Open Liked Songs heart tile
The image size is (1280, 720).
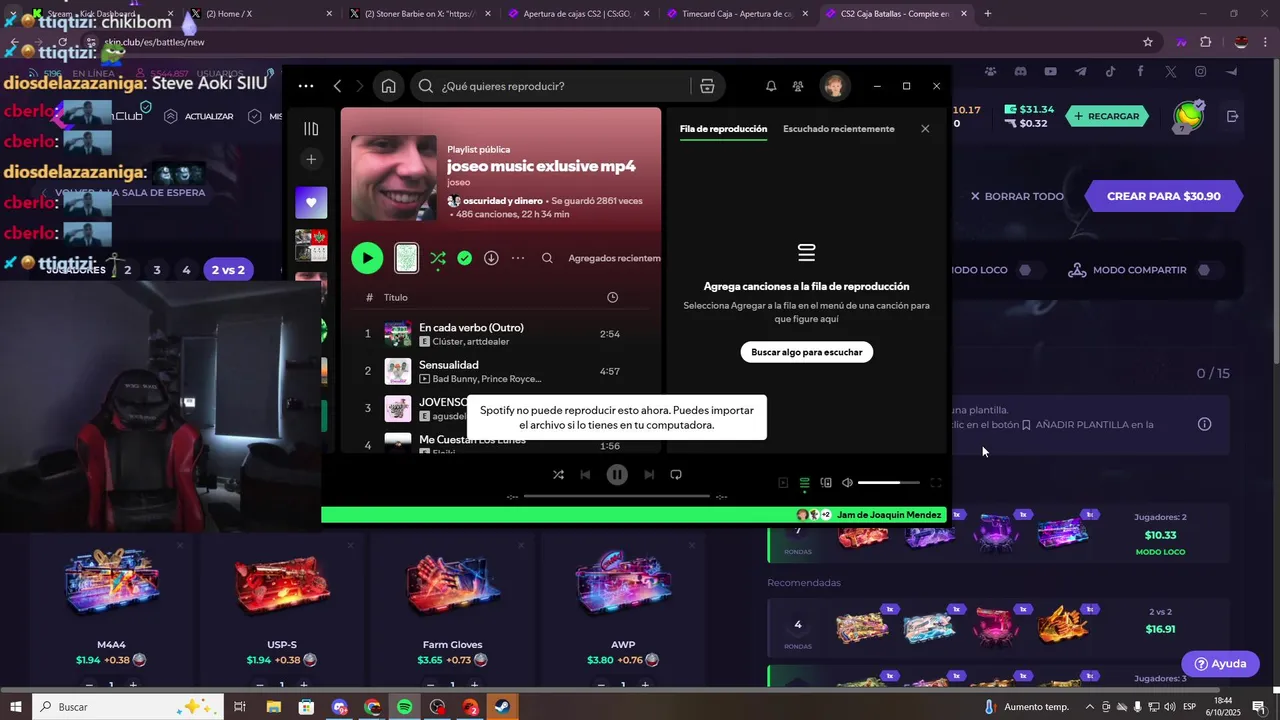pyautogui.click(x=311, y=202)
